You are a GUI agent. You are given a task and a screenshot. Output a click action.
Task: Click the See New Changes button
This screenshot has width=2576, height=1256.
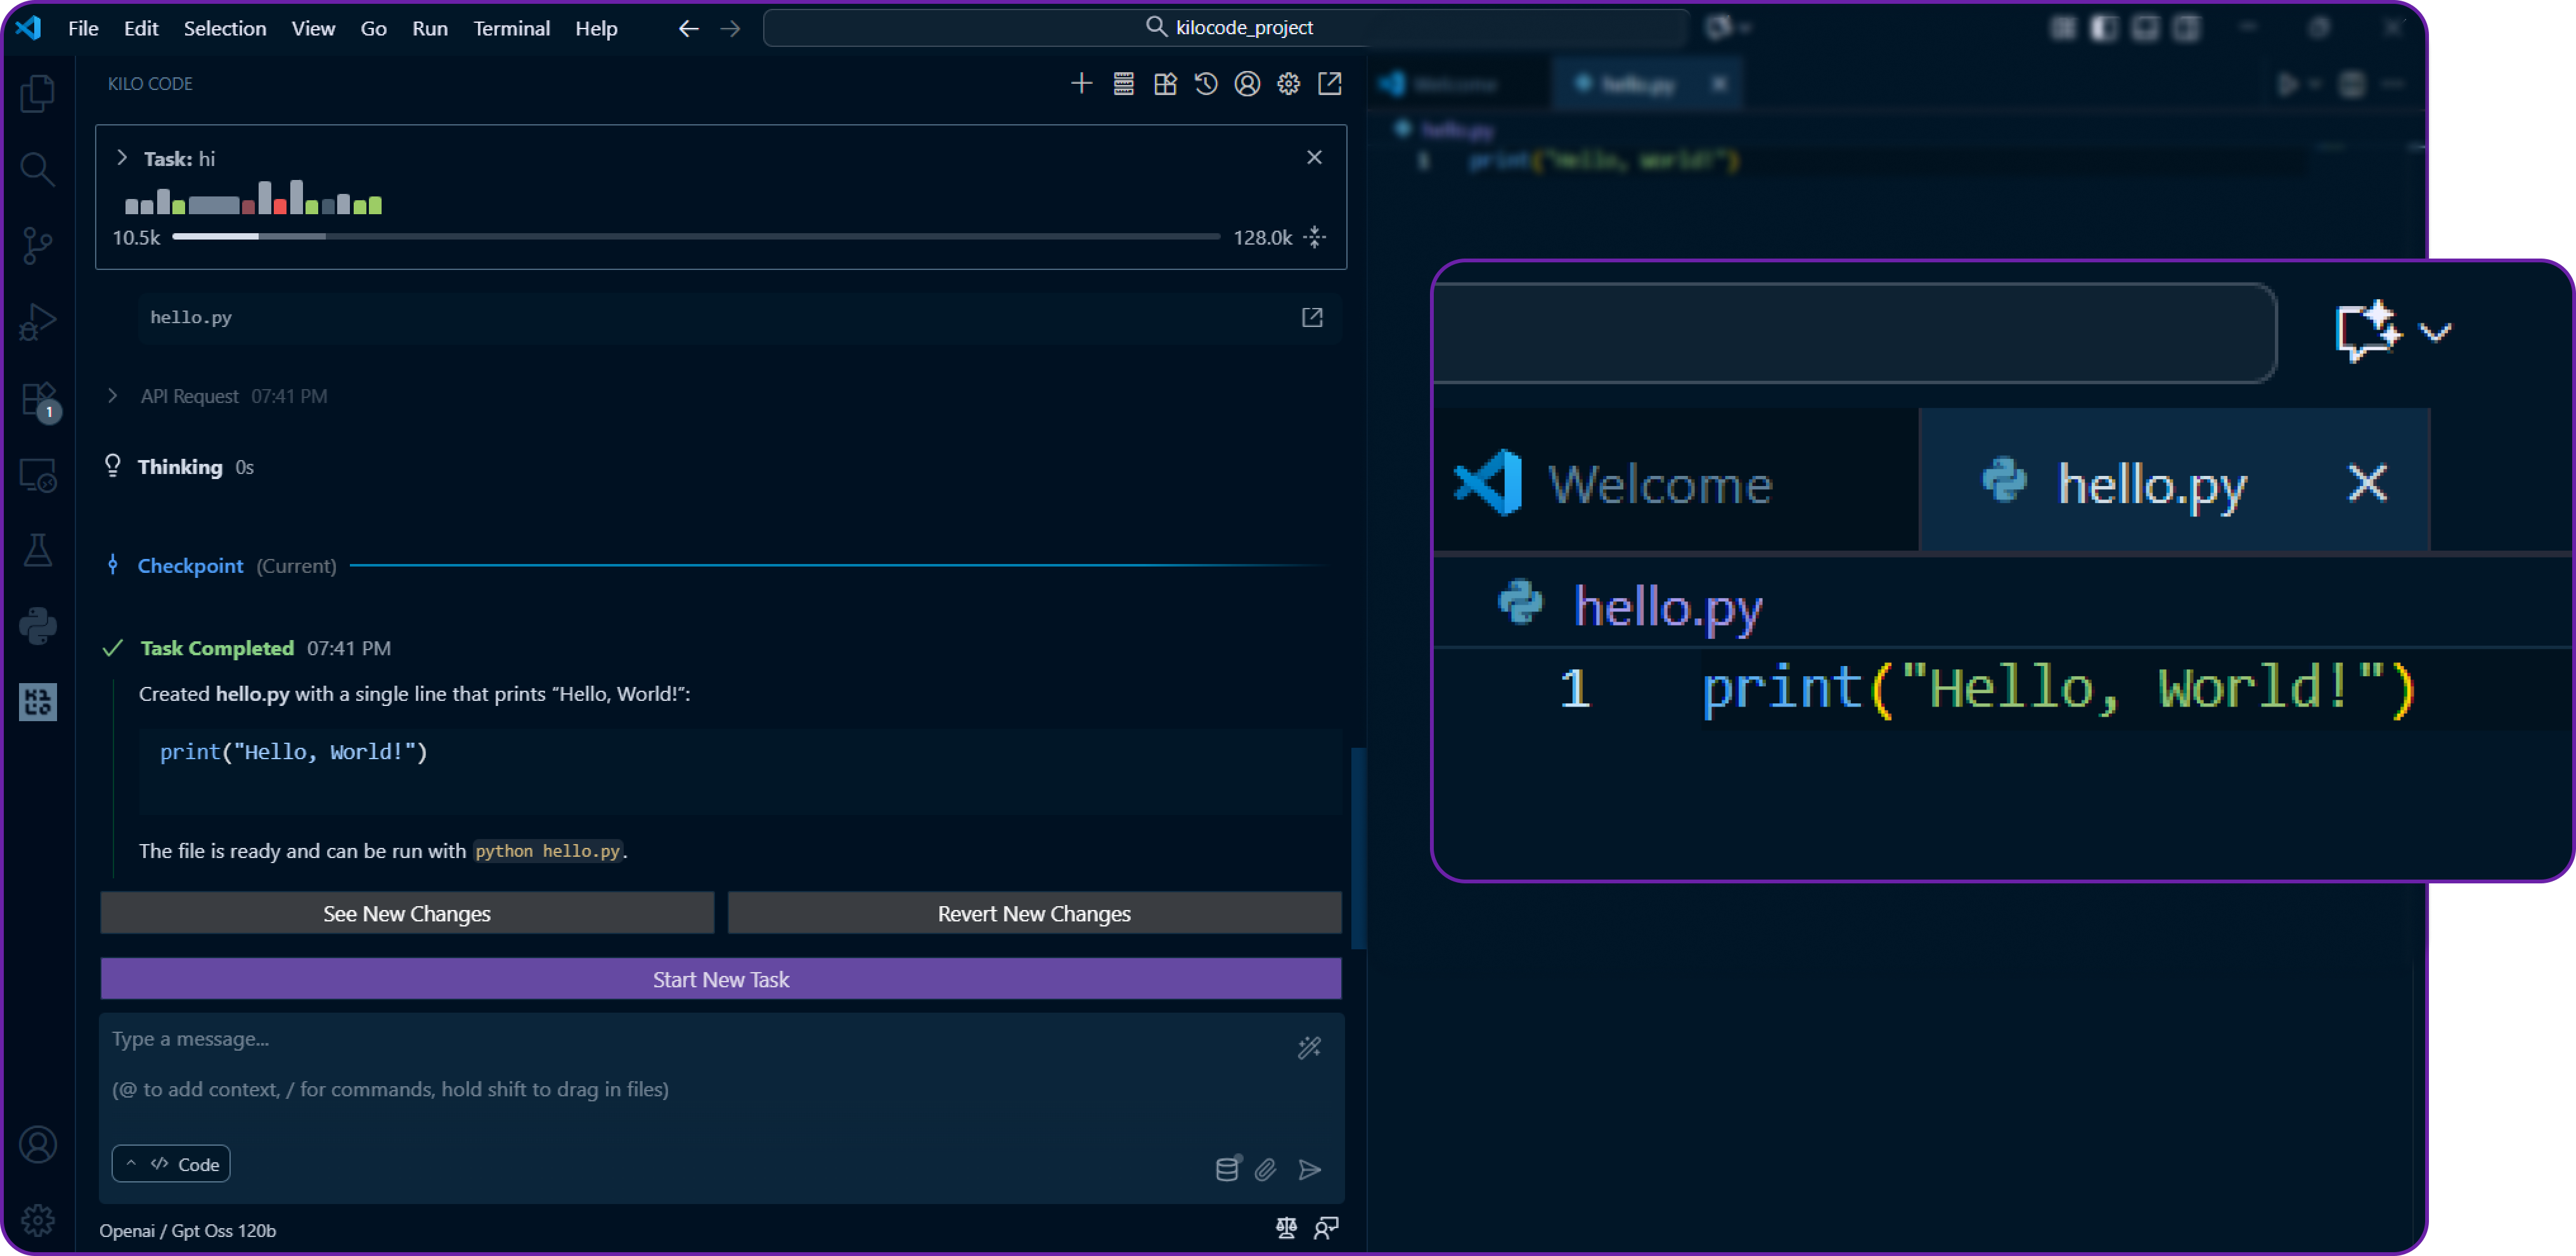point(406,913)
